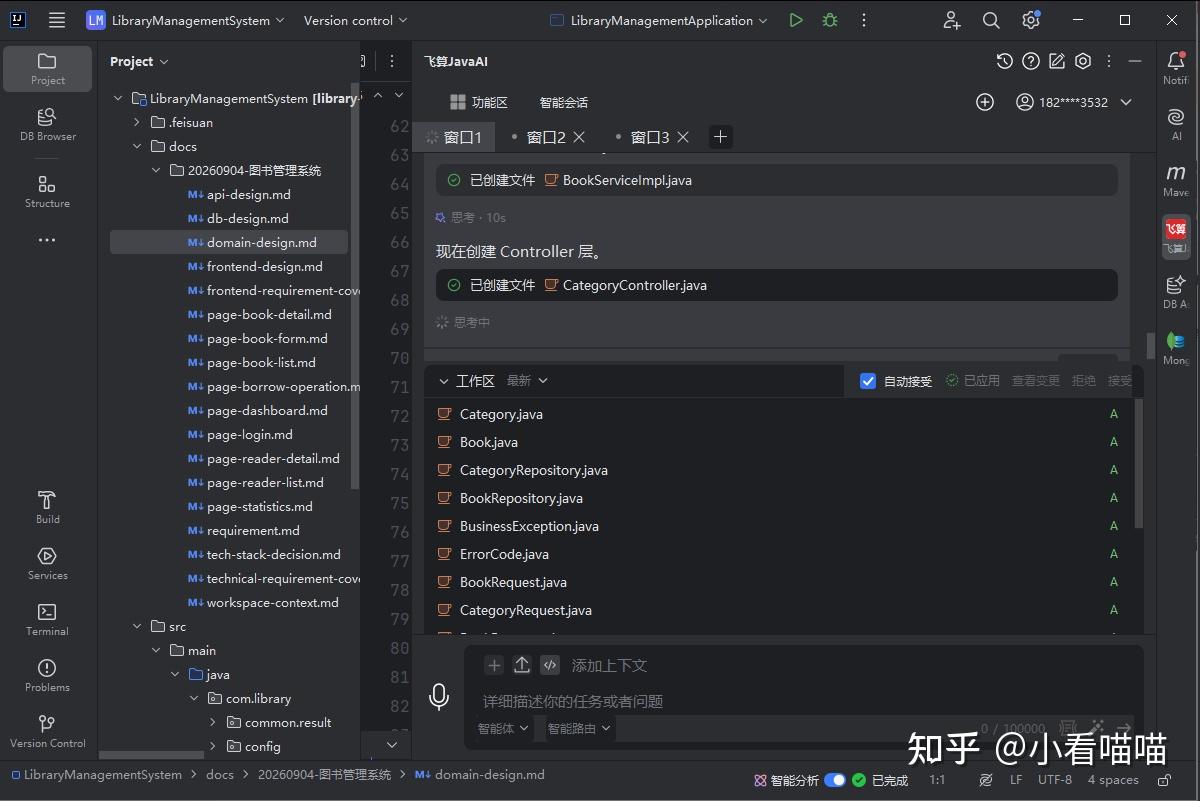
Task: Click the upload file icon in the chat input
Action: [x=522, y=665]
